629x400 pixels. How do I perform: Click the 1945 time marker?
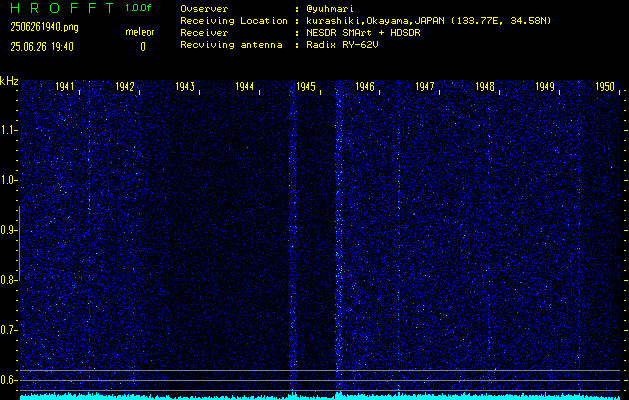[x=305, y=86]
